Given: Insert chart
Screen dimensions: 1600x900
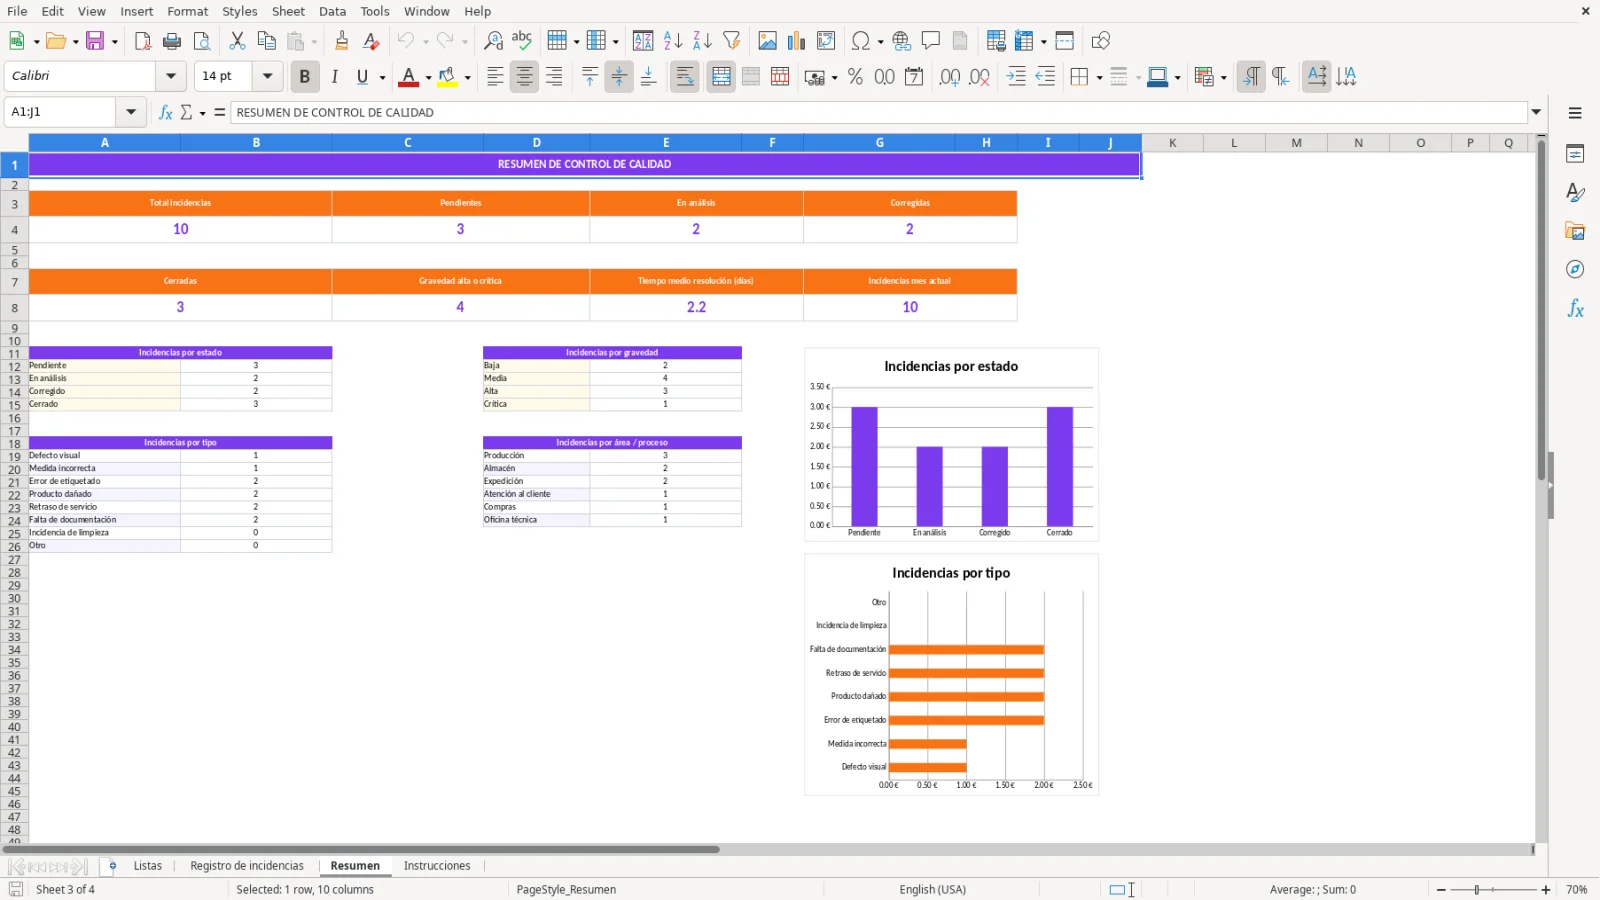Looking at the screenshot, I should pyautogui.click(x=796, y=41).
